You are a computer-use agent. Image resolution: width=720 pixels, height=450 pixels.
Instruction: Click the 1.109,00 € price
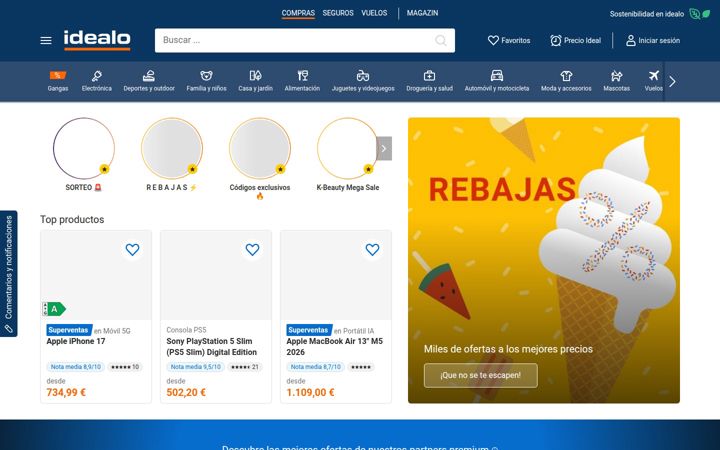pyautogui.click(x=310, y=393)
